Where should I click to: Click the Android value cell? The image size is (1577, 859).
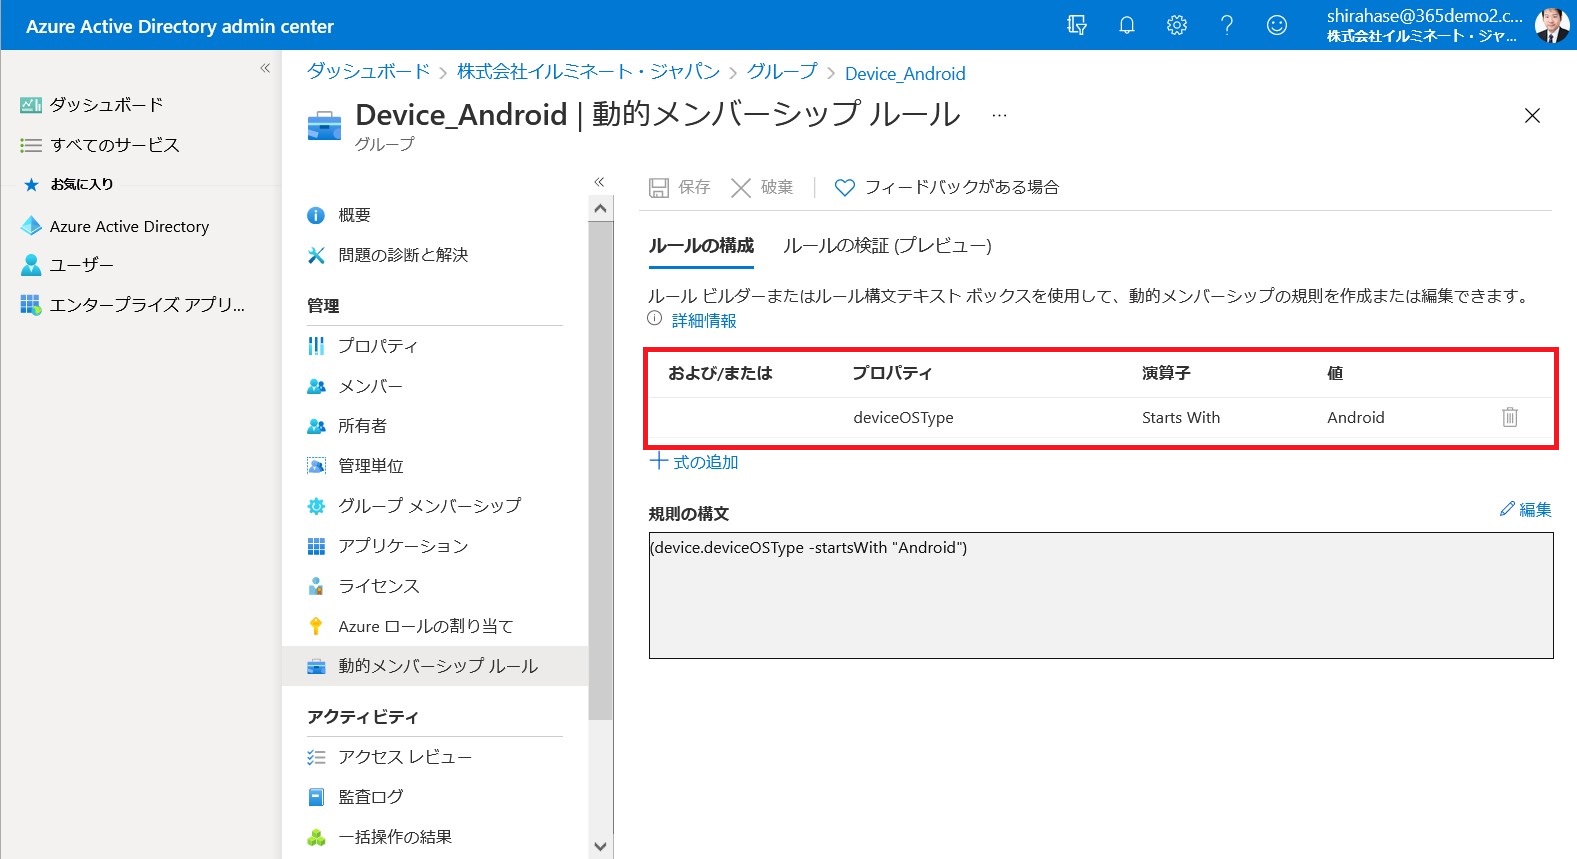coord(1356,418)
